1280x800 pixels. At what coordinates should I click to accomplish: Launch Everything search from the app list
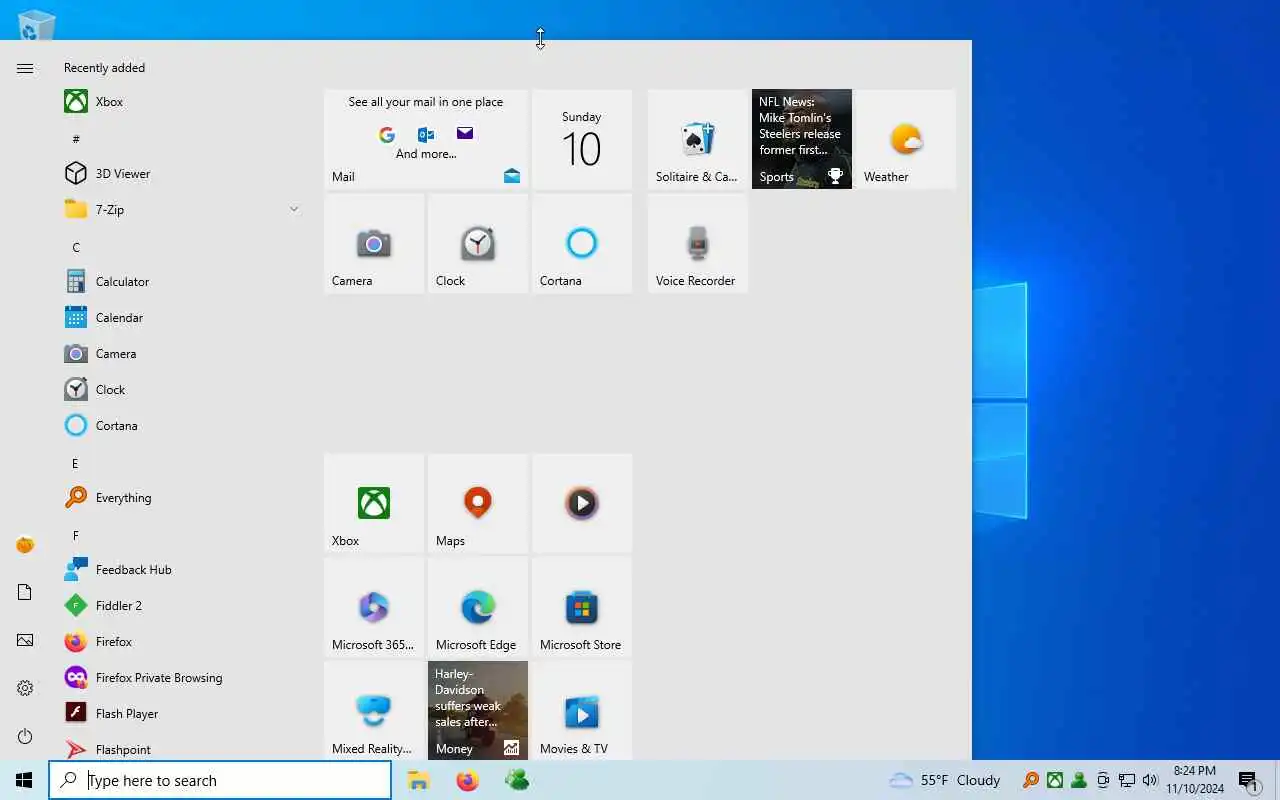tap(180, 498)
